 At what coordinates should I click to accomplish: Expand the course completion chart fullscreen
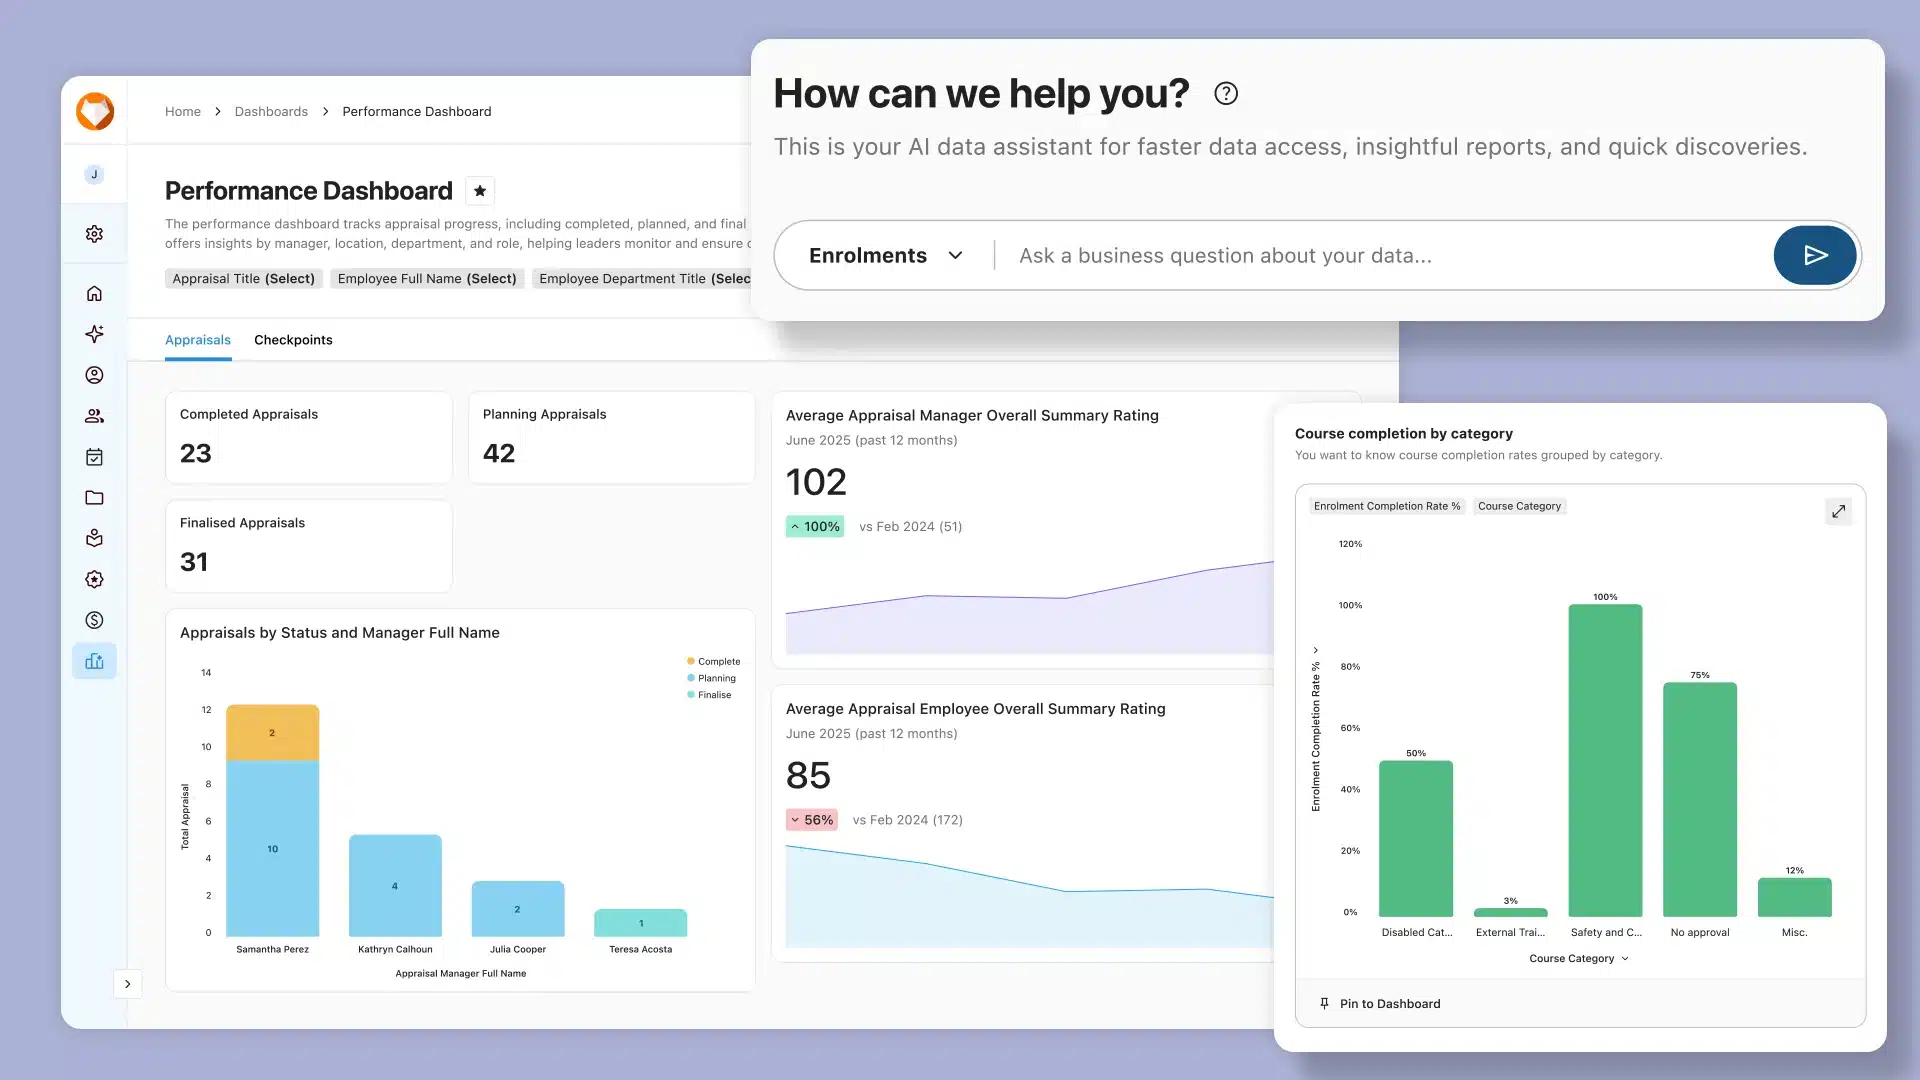click(x=1838, y=511)
